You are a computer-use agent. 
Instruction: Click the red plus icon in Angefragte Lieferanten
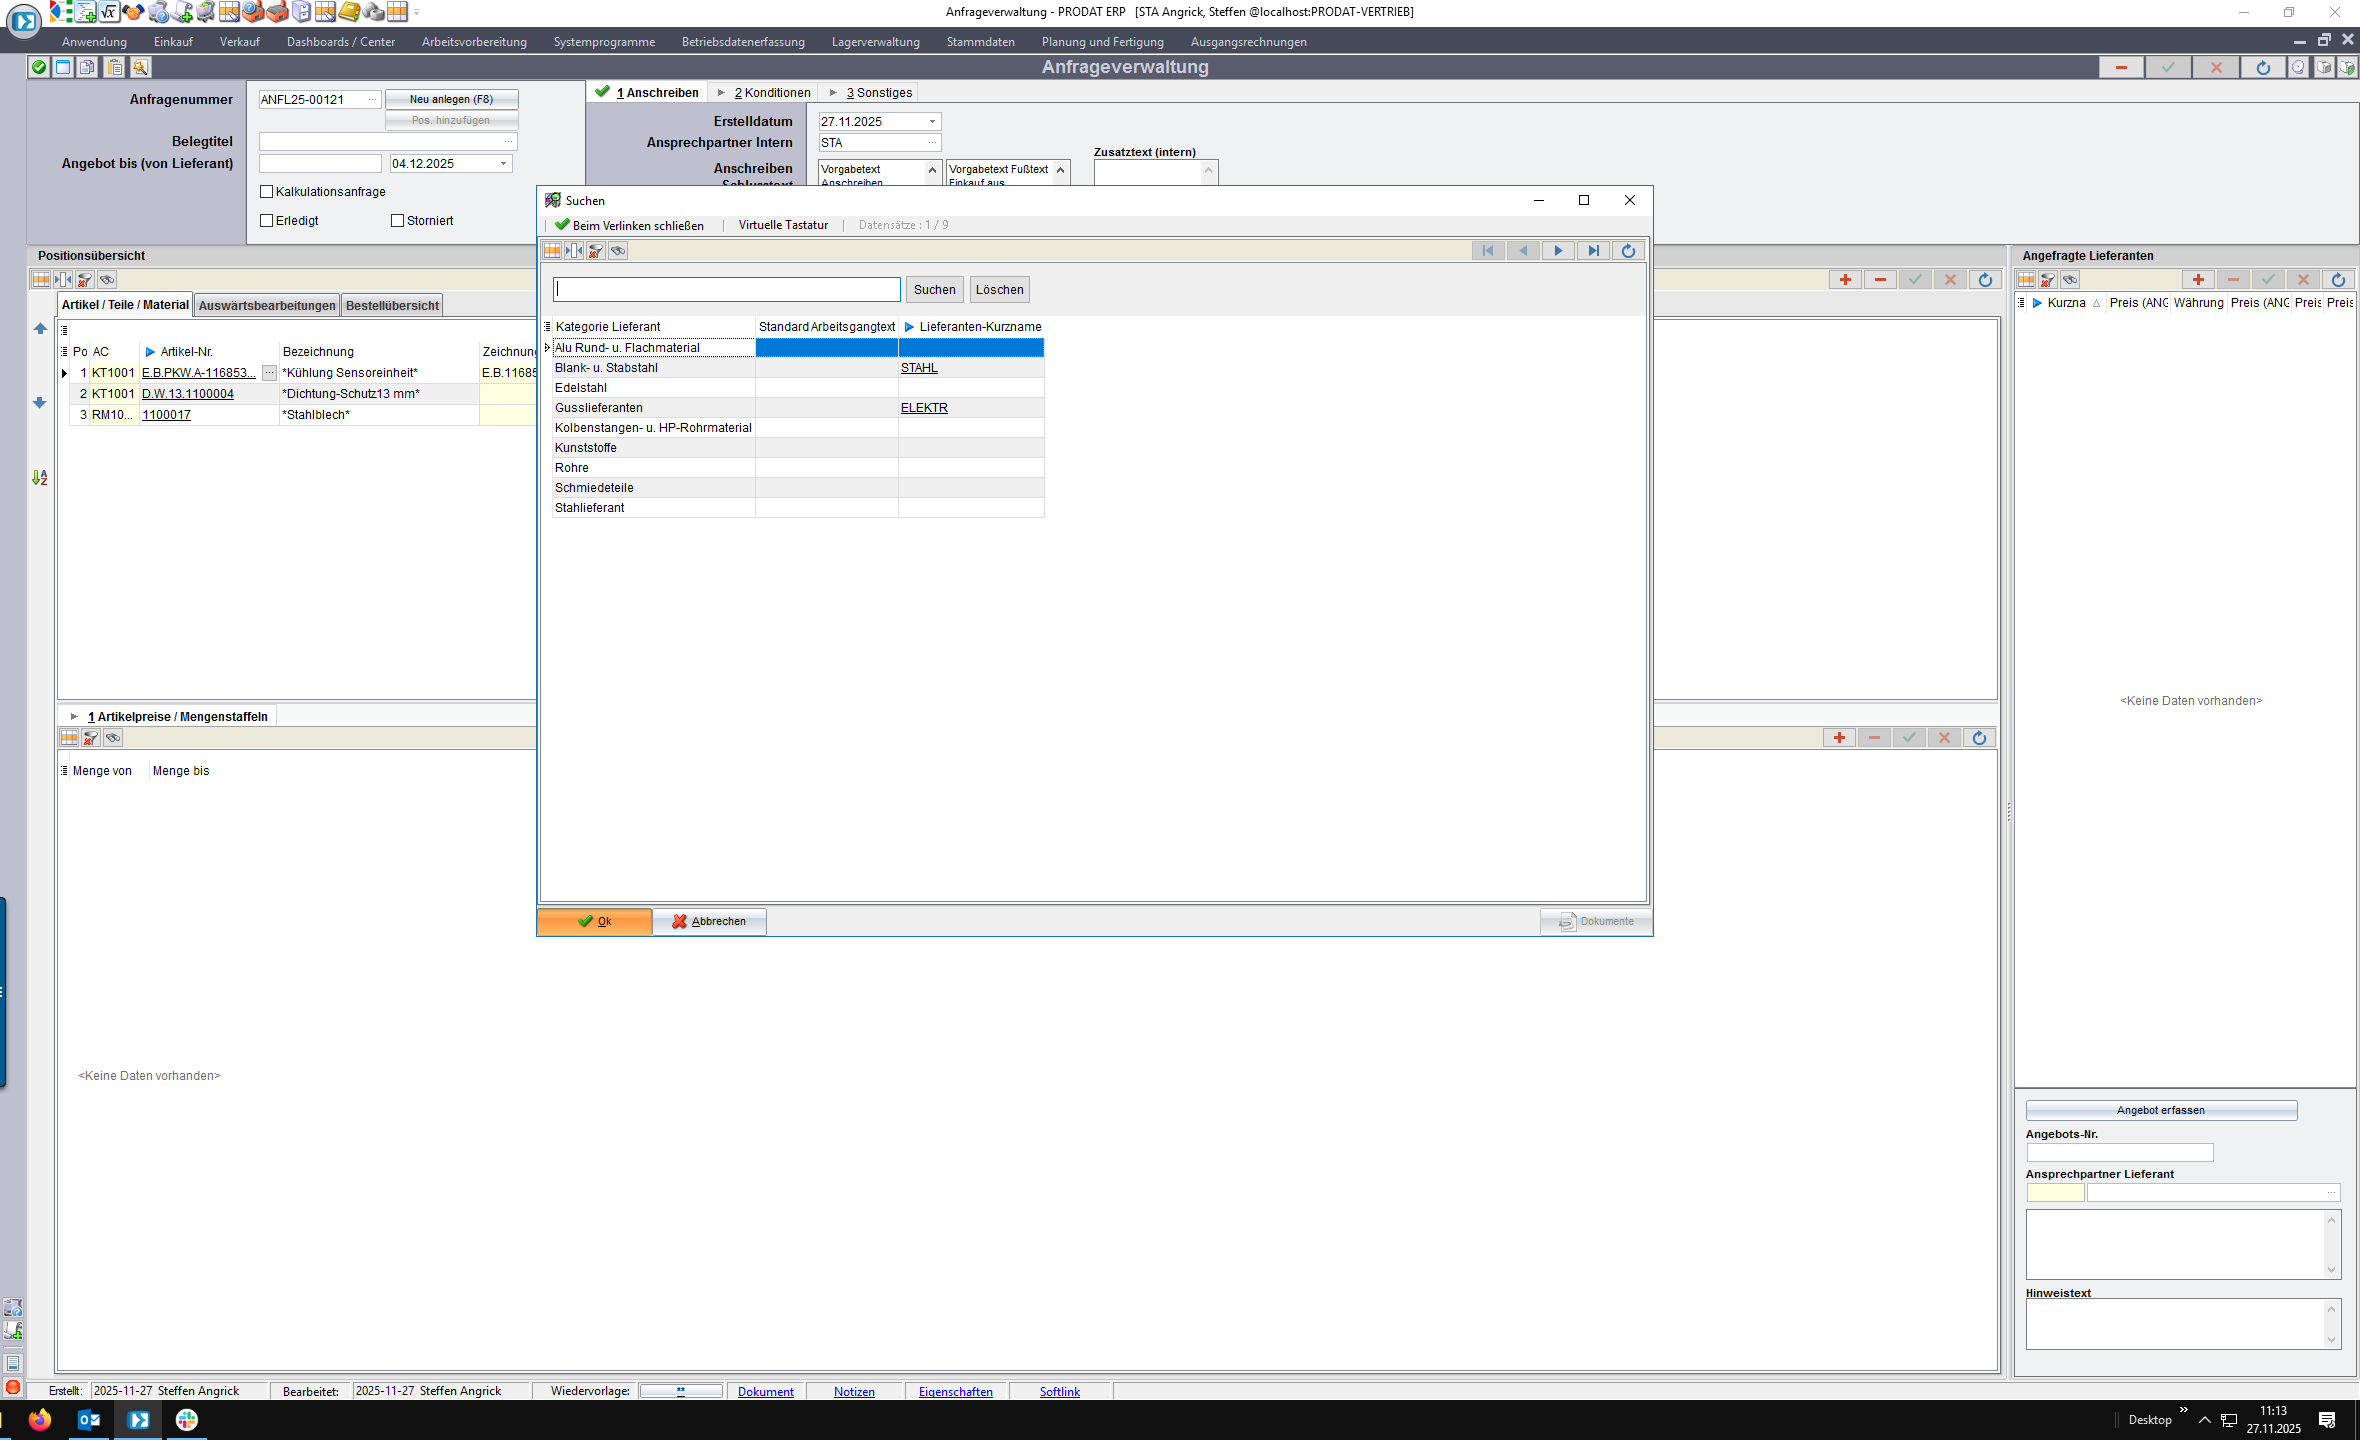click(x=2198, y=280)
